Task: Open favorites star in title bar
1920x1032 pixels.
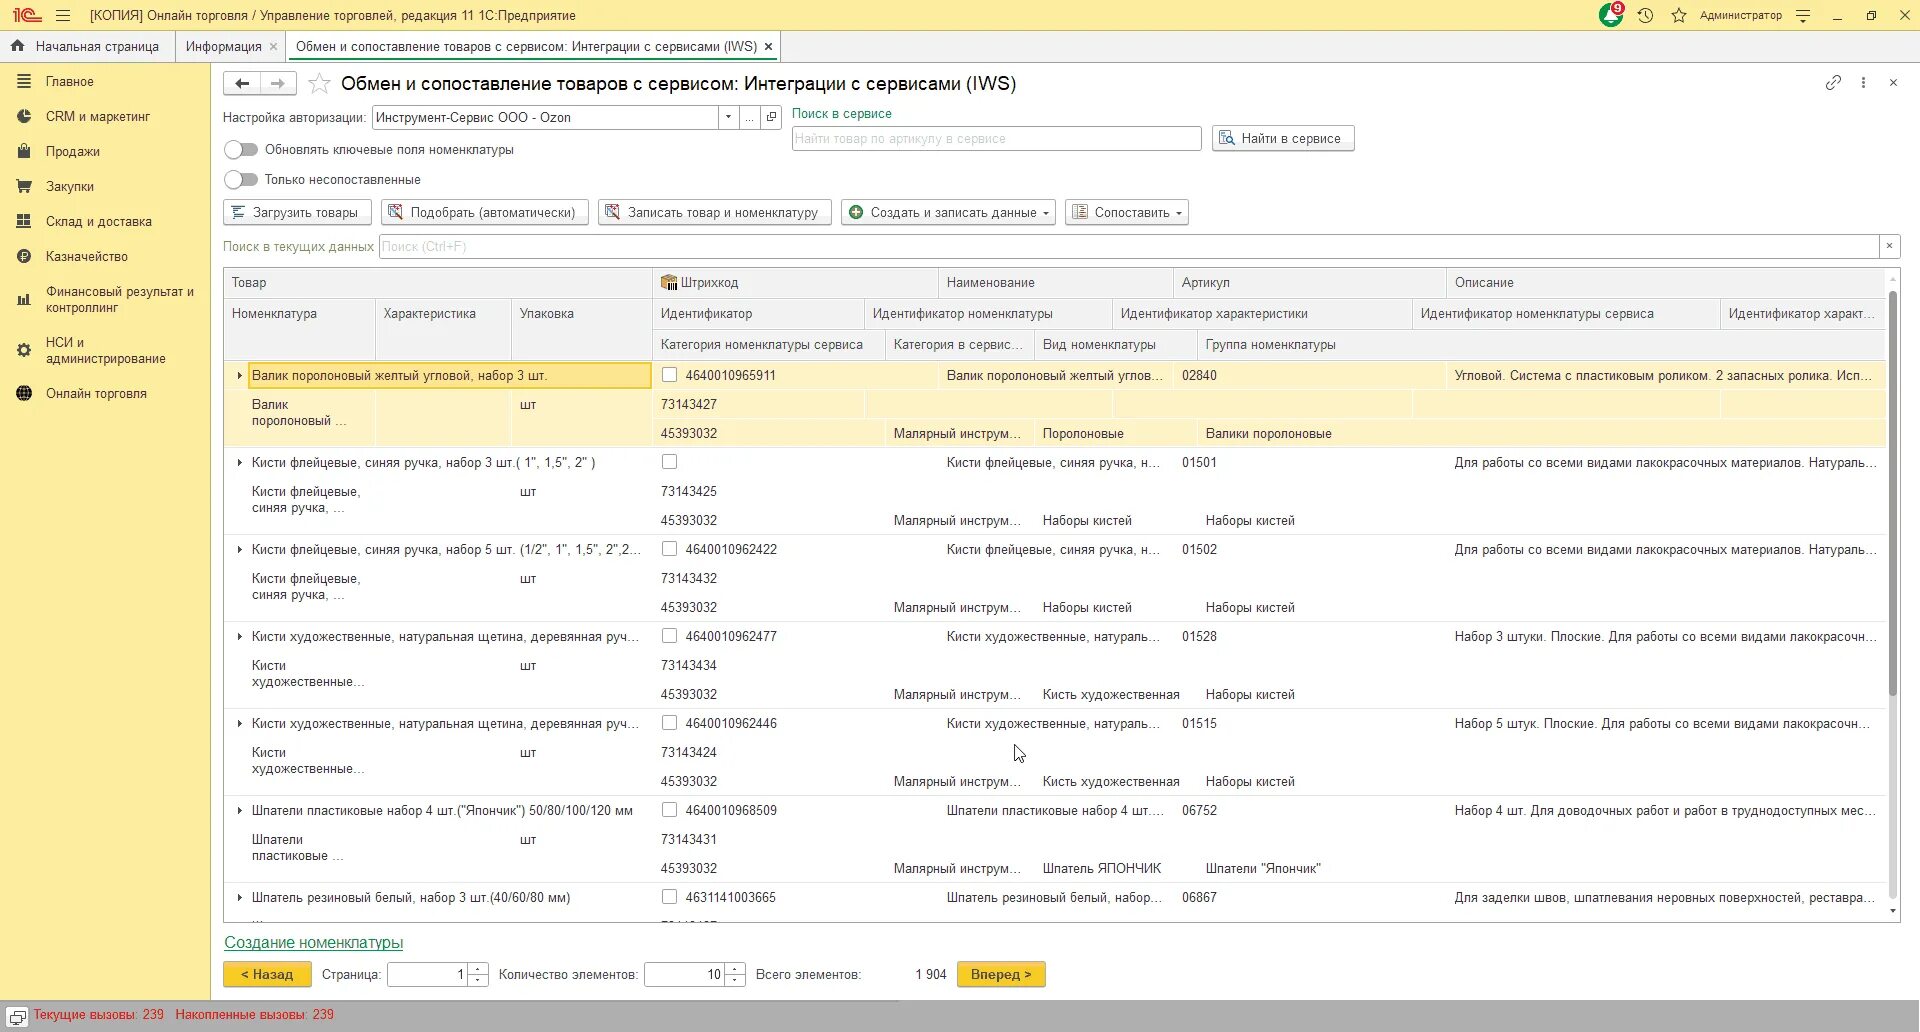Action: click(x=1679, y=15)
